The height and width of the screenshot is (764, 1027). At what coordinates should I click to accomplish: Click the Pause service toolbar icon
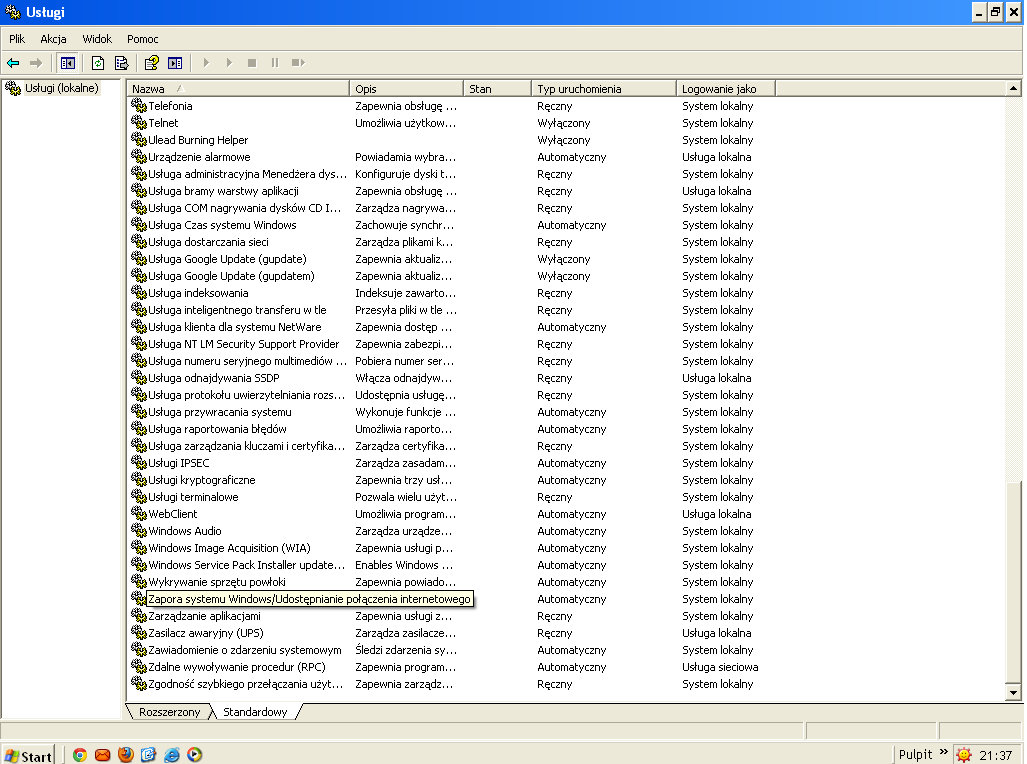pyautogui.click(x=274, y=63)
